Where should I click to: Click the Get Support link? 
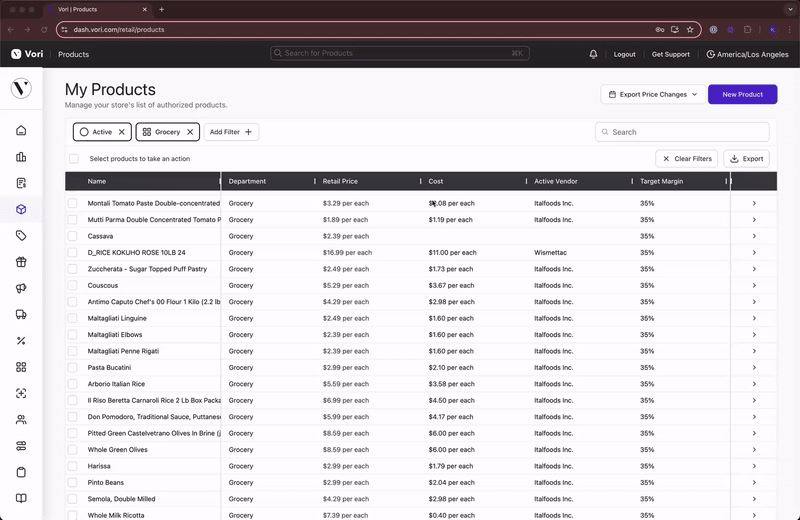click(670, 54)
